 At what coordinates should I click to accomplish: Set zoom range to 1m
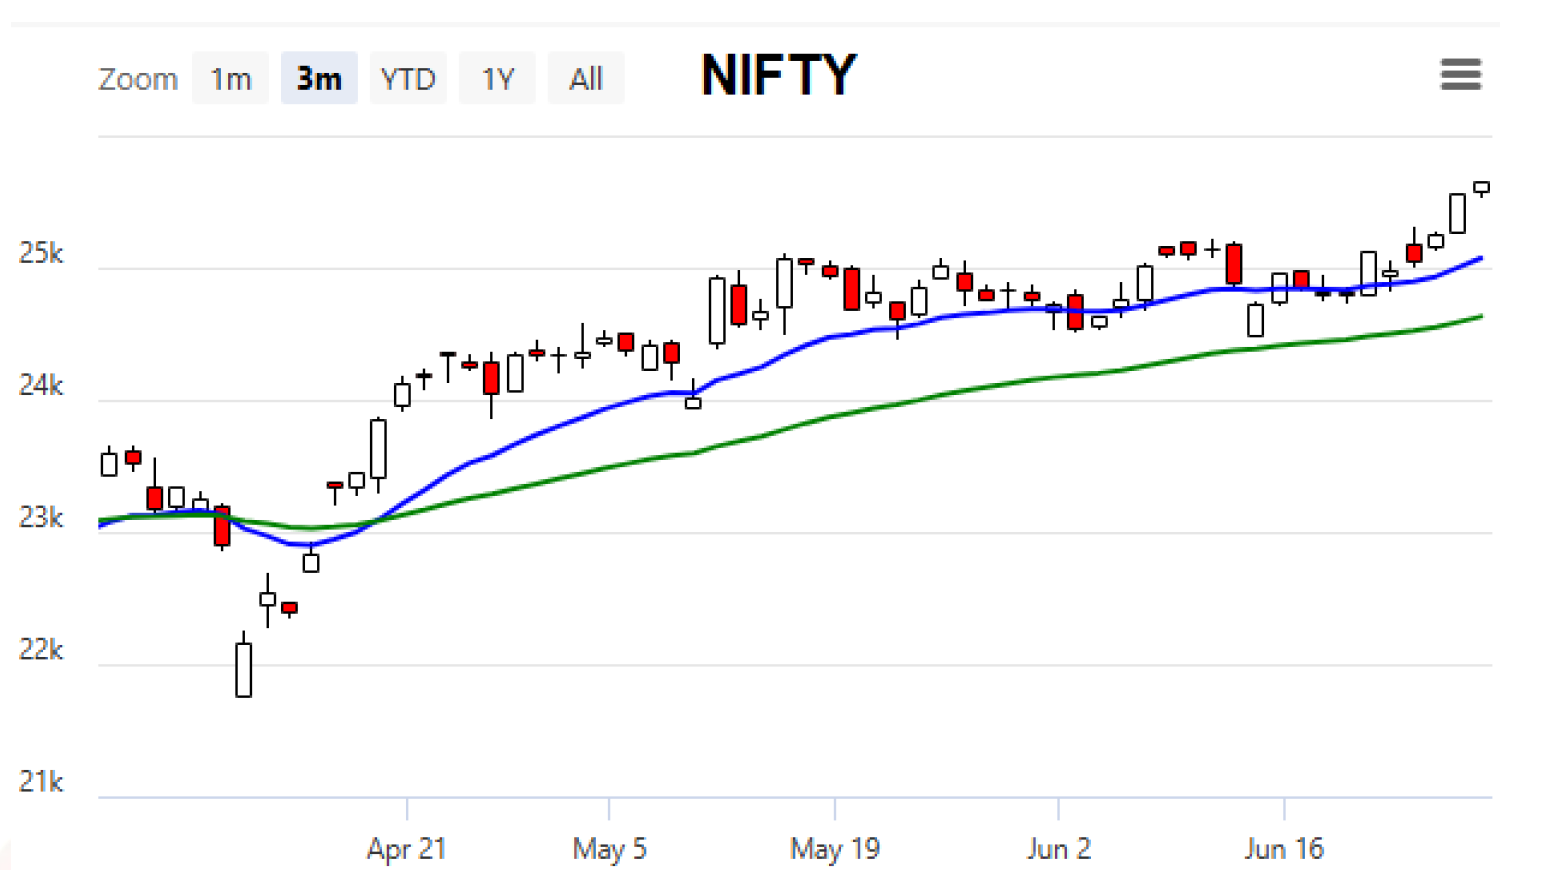[x=230, y=78]
